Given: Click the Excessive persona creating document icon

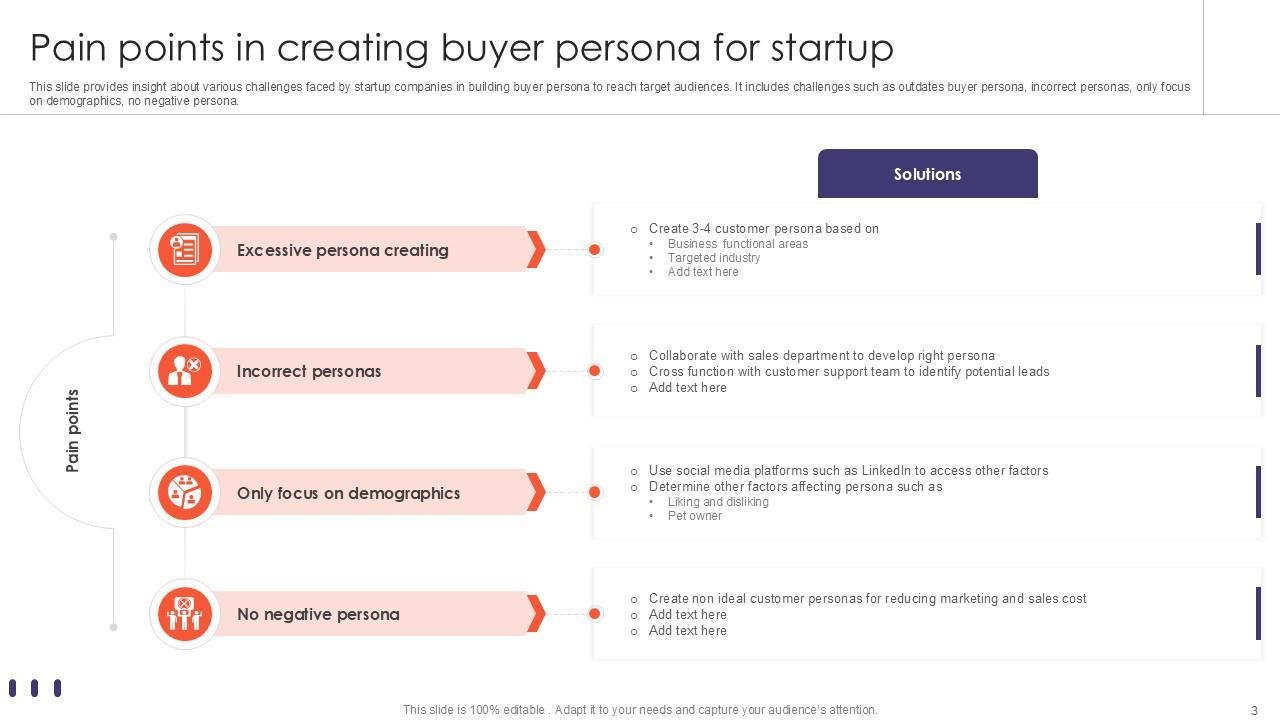Looking at the screenshot, I should point(185,250).
